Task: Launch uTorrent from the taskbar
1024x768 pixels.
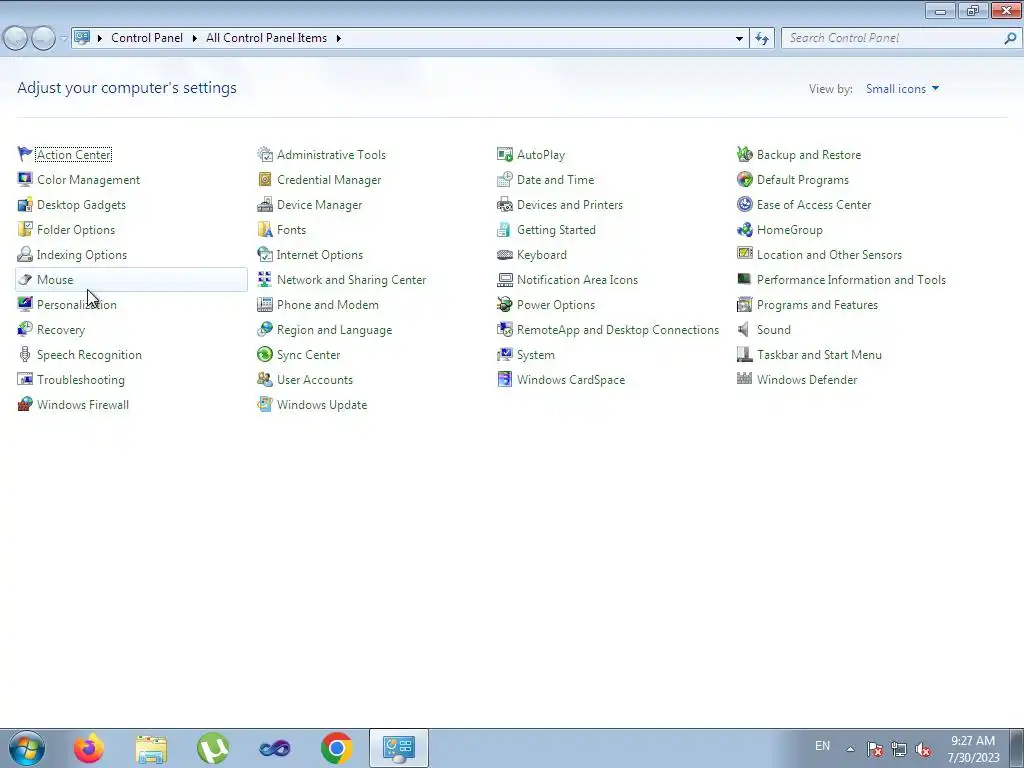Action: pyautogui.click(x=213, y=748)
